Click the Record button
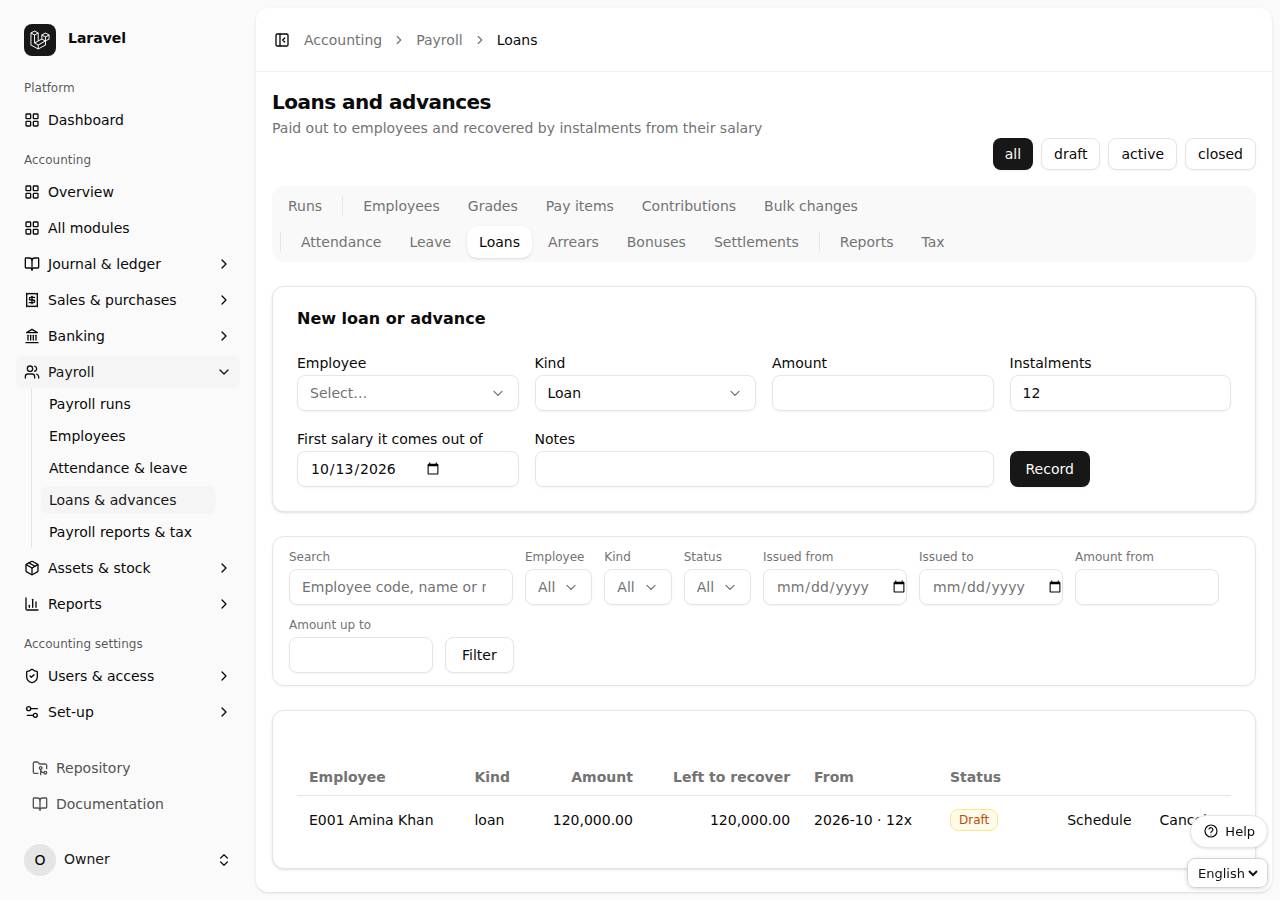Viewport: 1280px width, 900px height. click(1050, 469)
